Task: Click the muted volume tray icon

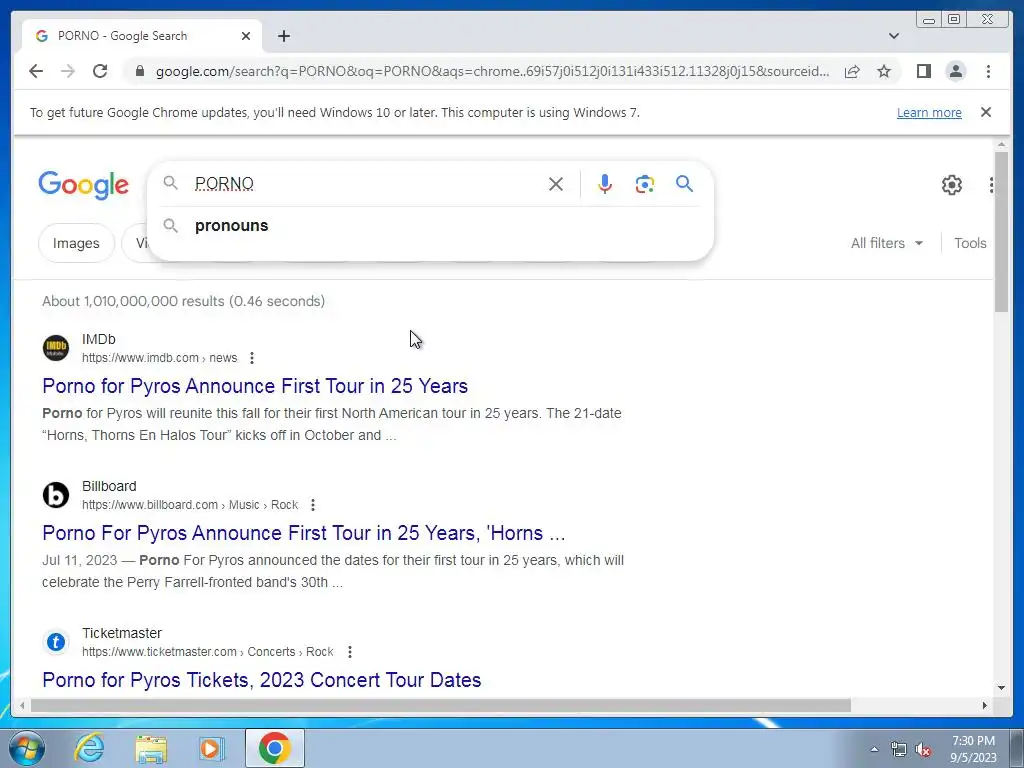Action: (x=923, y=750)
